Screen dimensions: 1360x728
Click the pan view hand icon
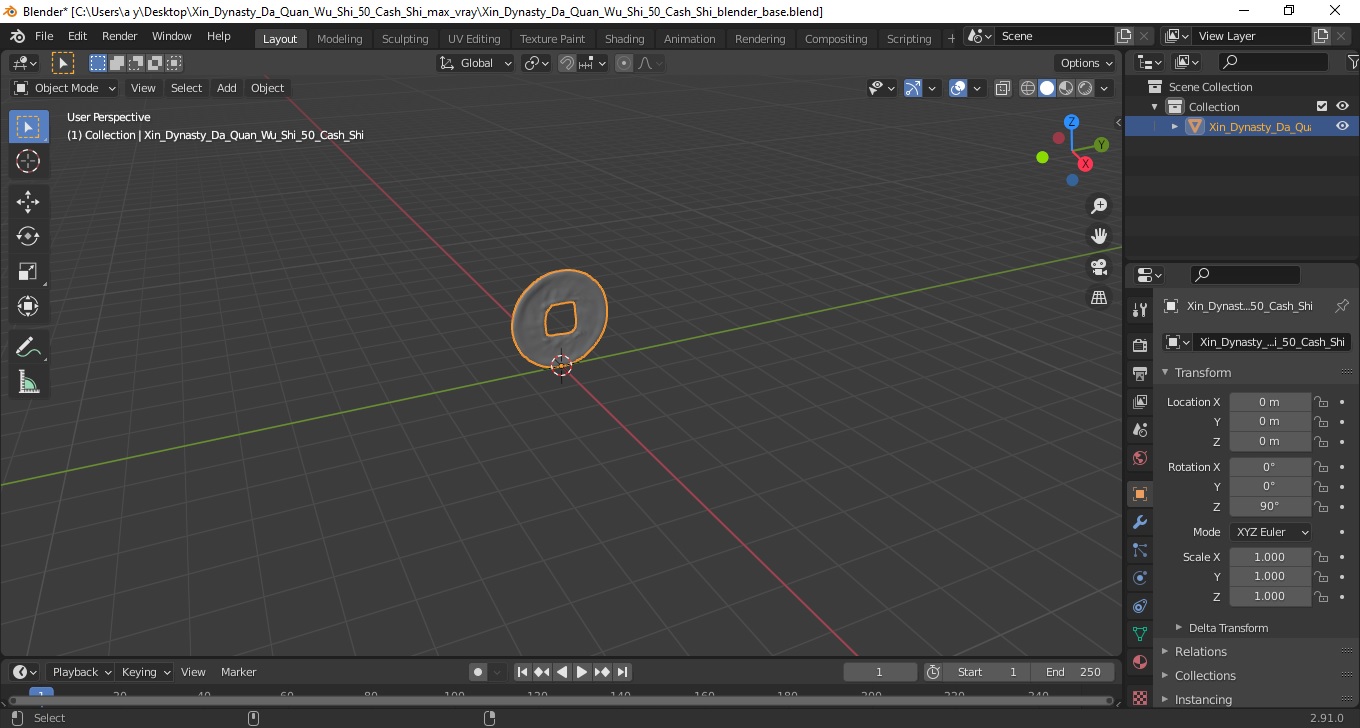click(x=1099, y=236)
